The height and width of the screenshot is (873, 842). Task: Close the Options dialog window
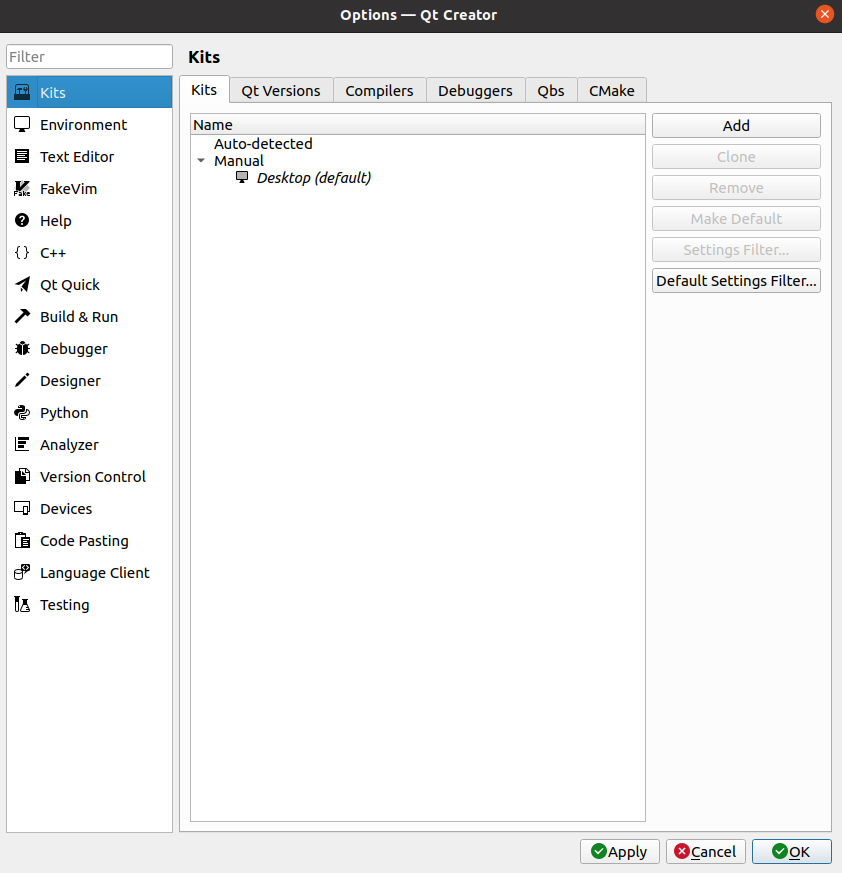[x=824, y=14]
